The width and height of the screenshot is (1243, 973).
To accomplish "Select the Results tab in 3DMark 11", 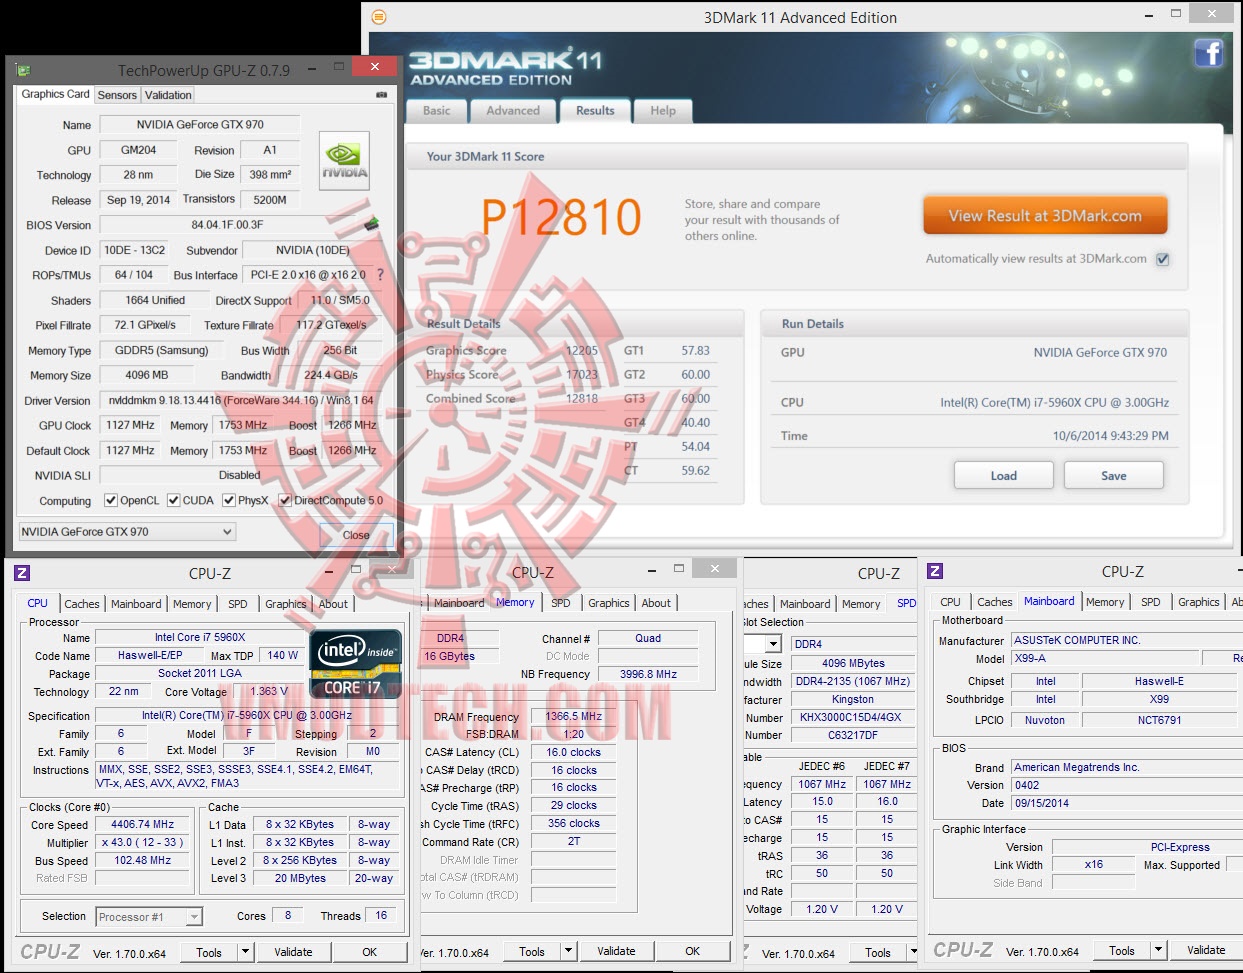I will [595, 110].
